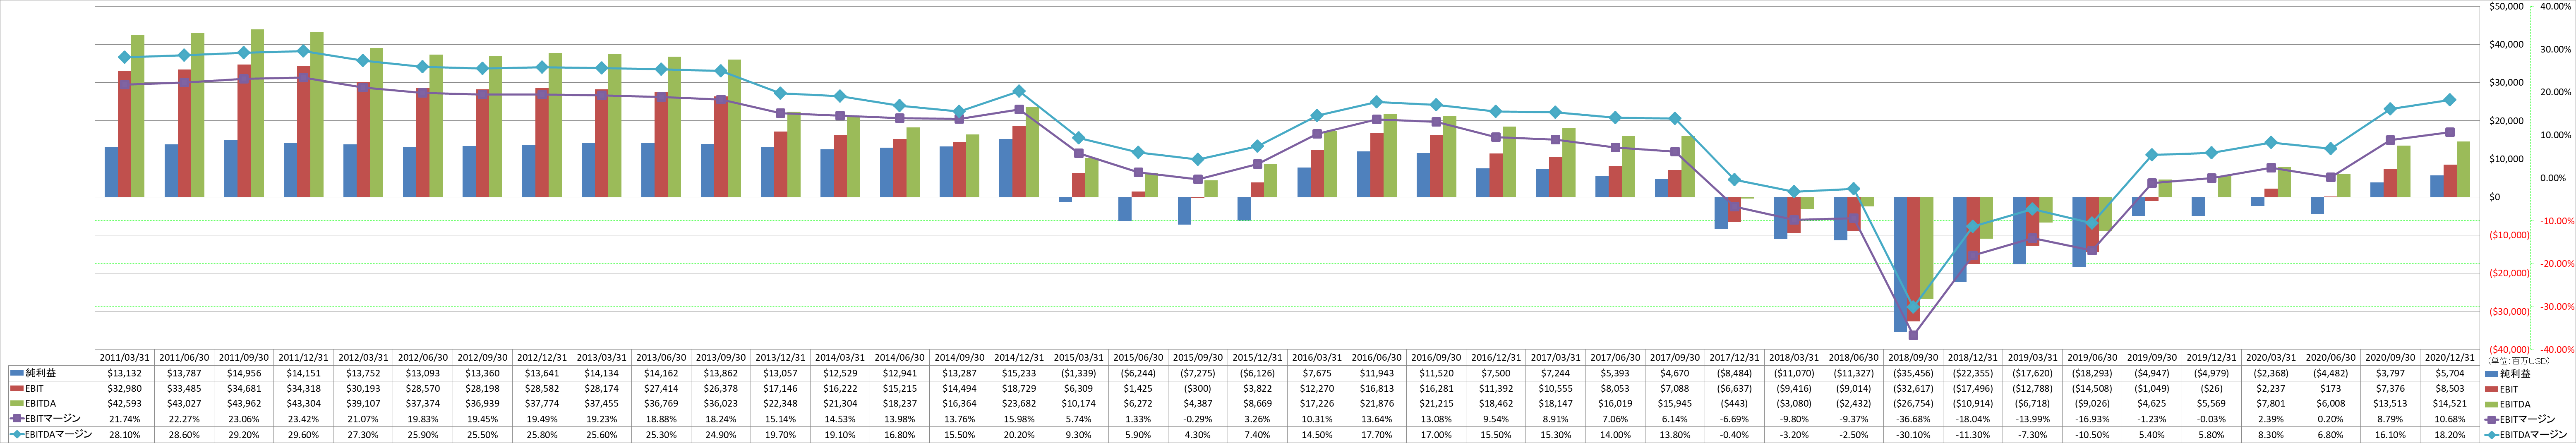Click the 18.20% EBITDA margin cell
Screen dimensions: 2576x443
[2450, 434]
